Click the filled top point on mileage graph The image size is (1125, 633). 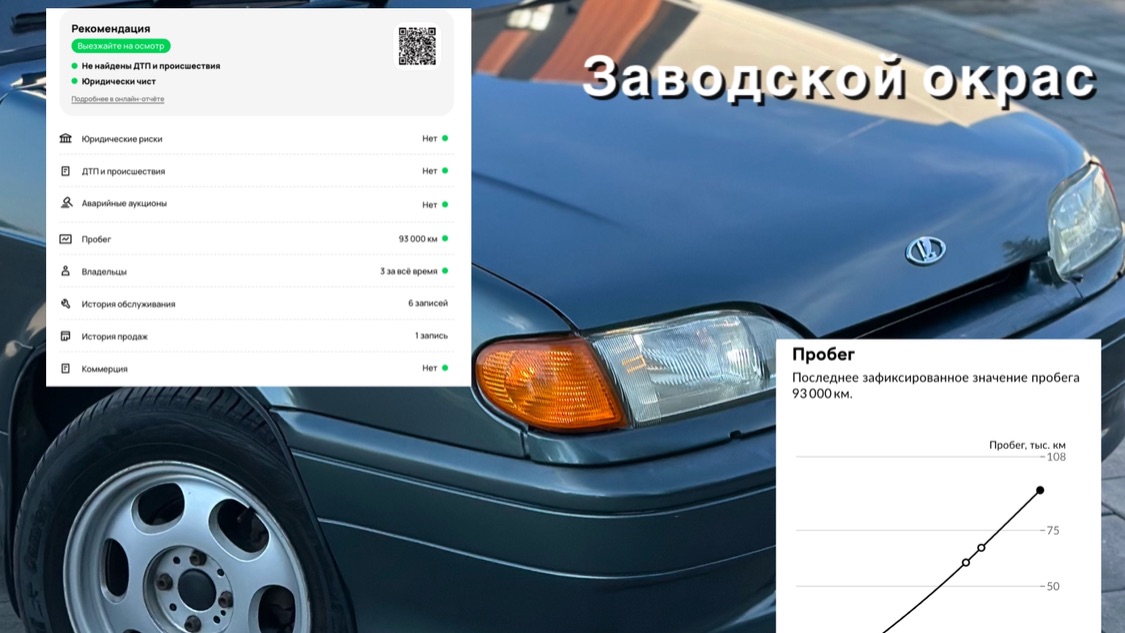[1040, 490]
